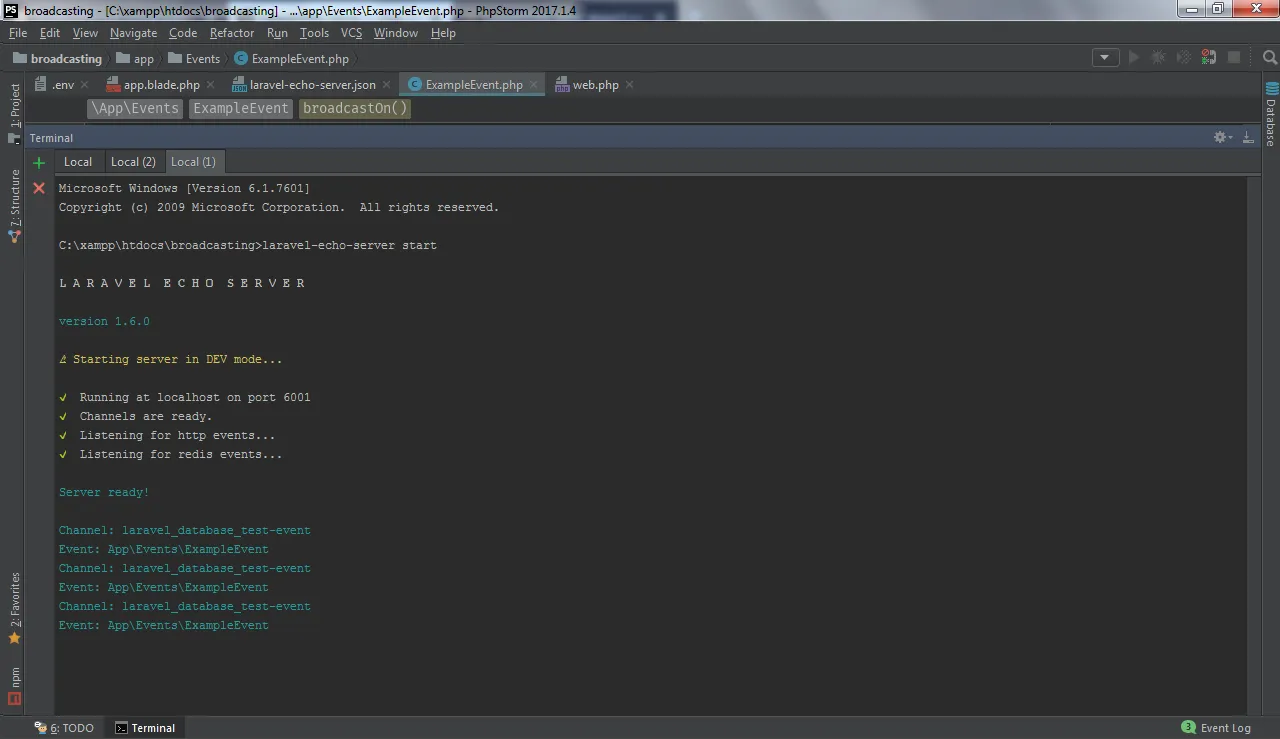Click the broadcasting project breadcrumb
The image size is (1280, 739).
coord(58,59)
